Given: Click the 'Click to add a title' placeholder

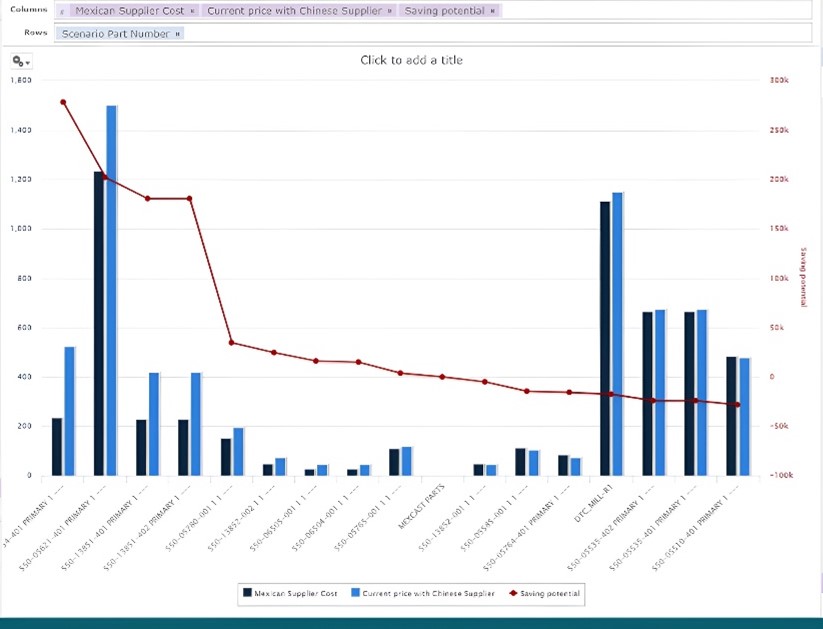Looking at the screenshot, I should point(411,60).
